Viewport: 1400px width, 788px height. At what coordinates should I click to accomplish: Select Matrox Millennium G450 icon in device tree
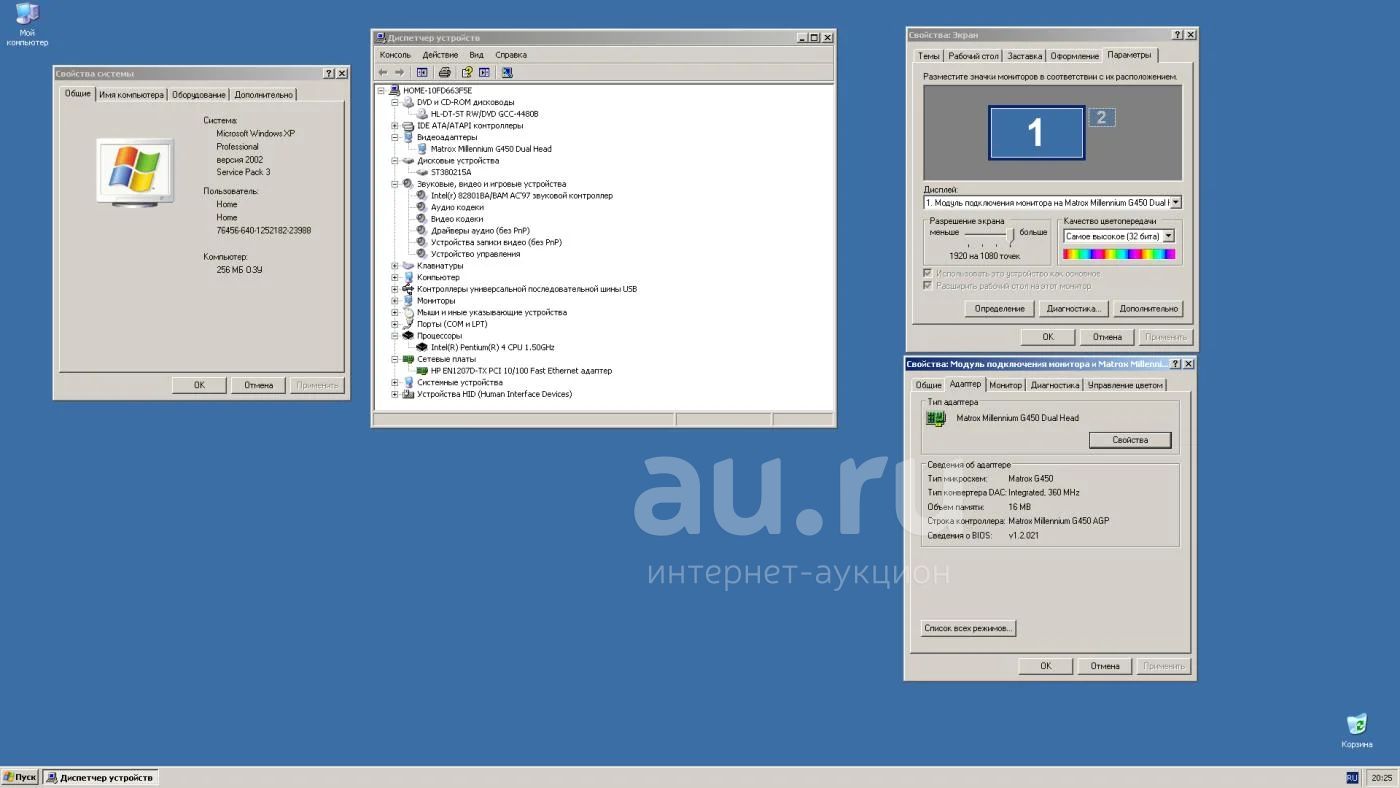(422, 149)
